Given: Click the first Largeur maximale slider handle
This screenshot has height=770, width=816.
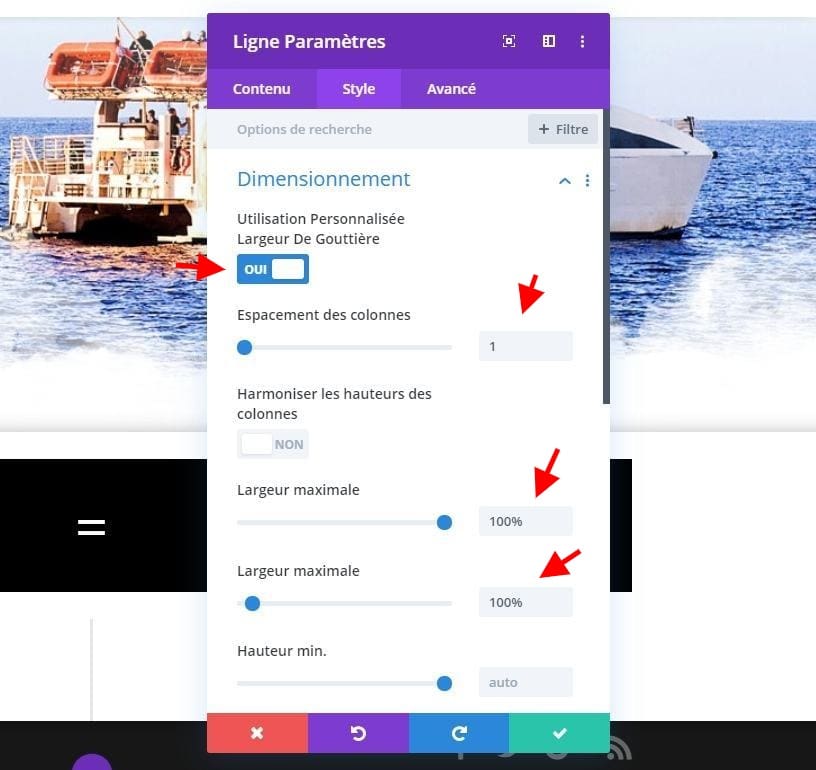Looking at the screenshot, I should click(x=444, y=522).
